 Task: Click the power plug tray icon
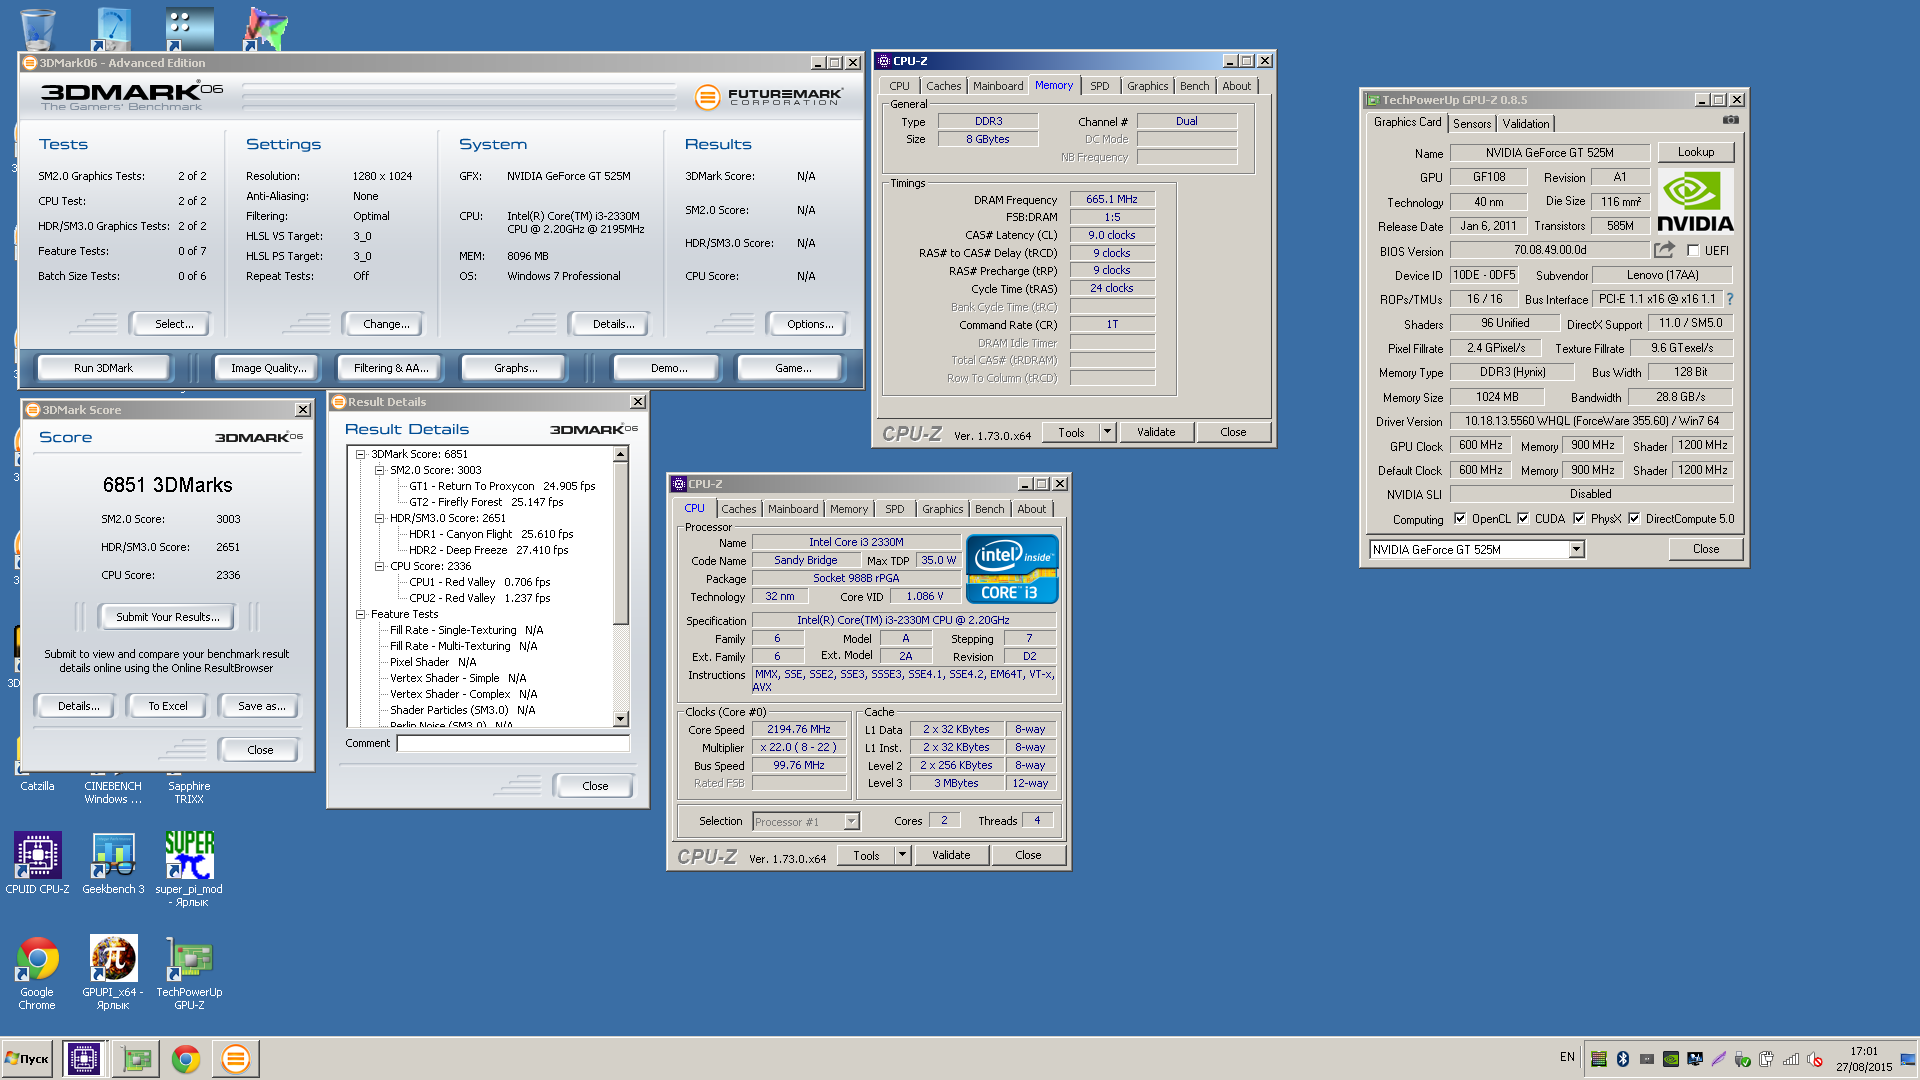[x=1767, y=1058]
